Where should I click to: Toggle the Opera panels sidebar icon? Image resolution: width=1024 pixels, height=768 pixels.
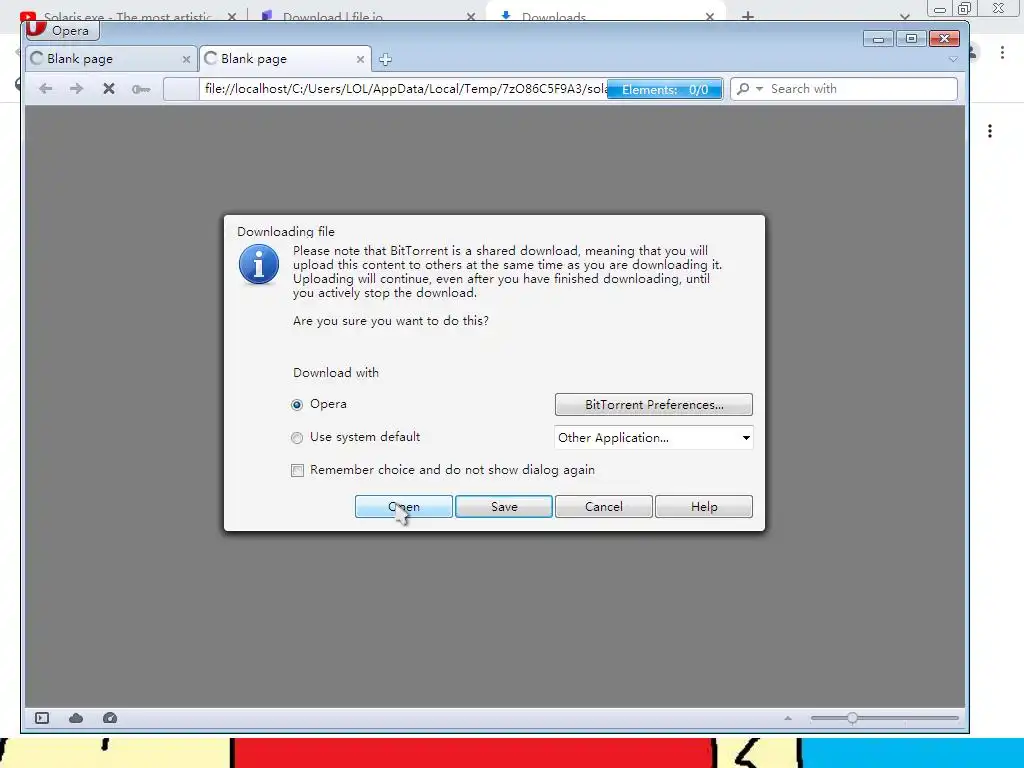pyautogui.click(x=42, y=718)
